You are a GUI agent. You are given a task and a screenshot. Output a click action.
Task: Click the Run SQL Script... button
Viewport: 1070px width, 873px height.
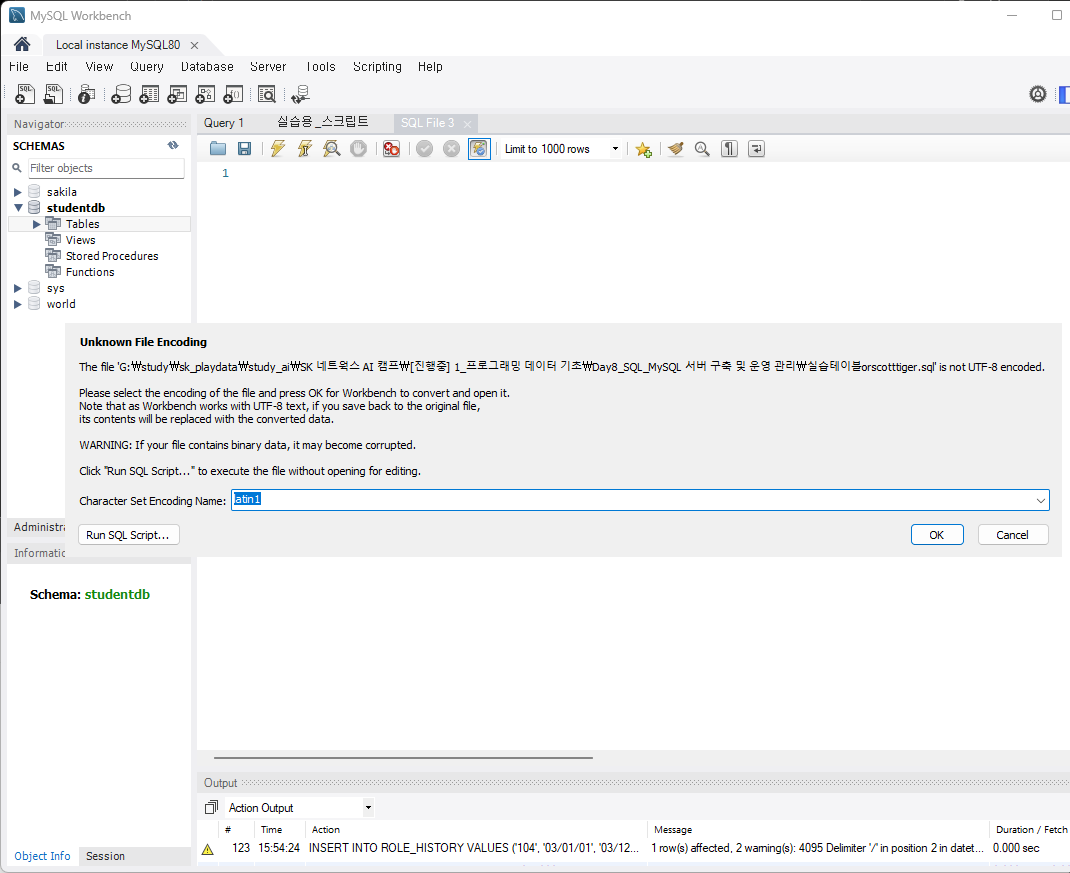(x=128, y=534)
